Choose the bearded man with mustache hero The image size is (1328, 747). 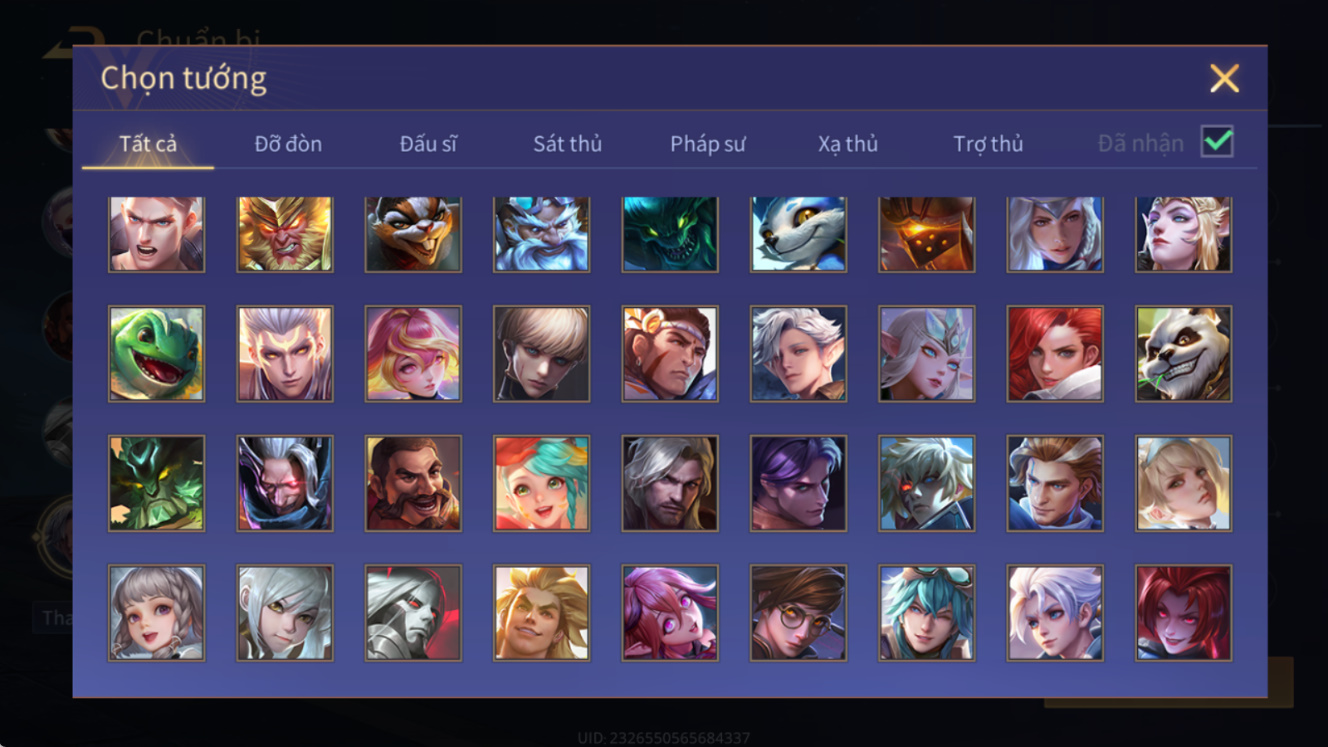[x=413, y=483]
